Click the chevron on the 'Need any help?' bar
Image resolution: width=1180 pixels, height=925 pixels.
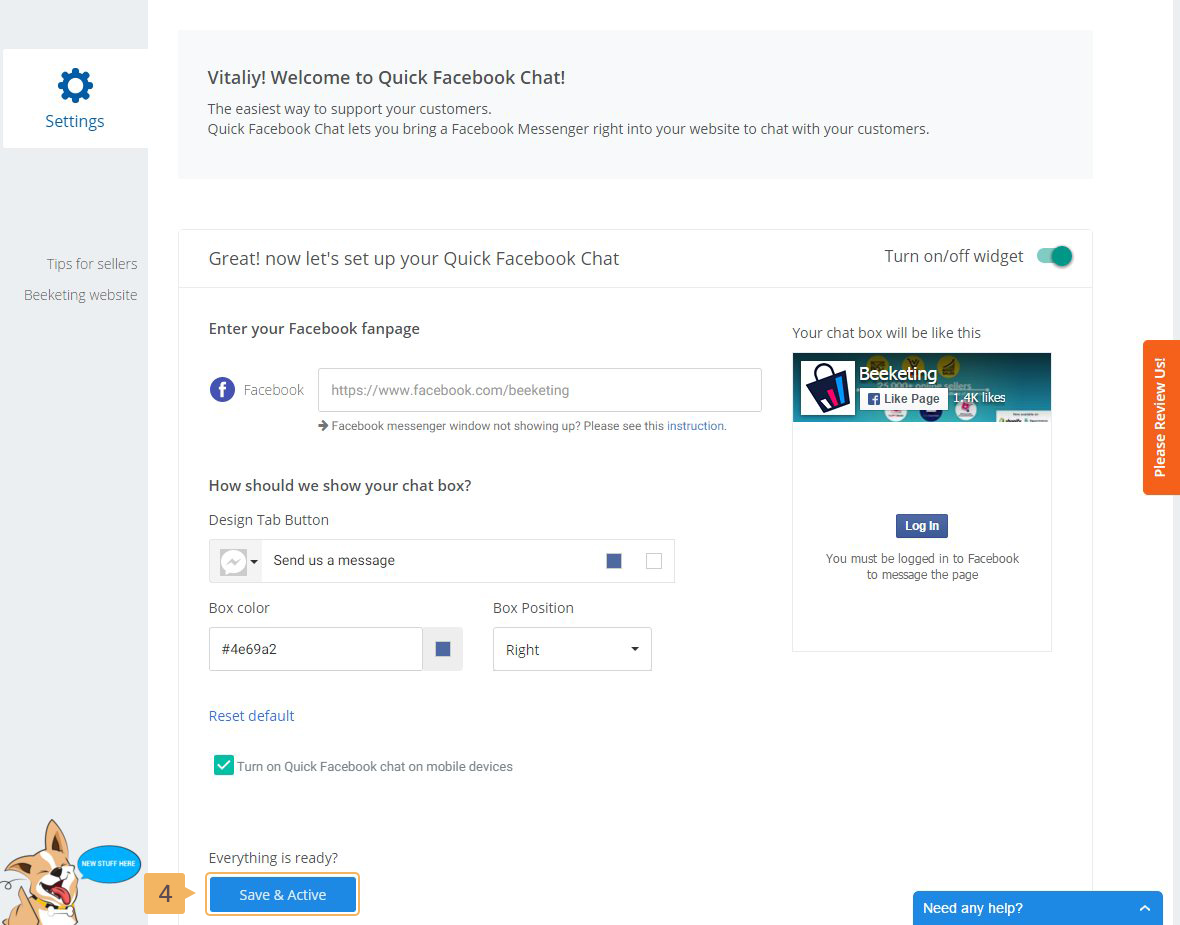pos(1144,908)
